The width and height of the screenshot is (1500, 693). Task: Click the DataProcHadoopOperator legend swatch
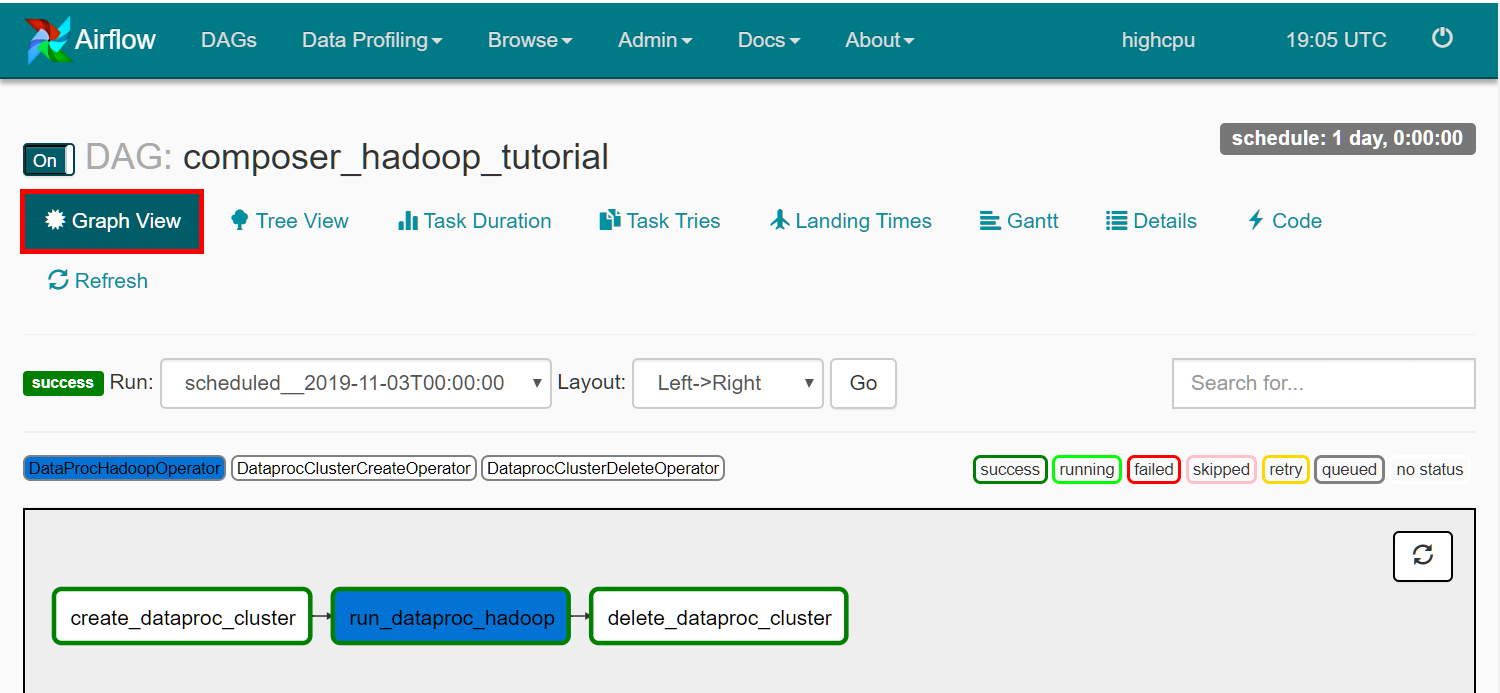[x=125, y=468]
